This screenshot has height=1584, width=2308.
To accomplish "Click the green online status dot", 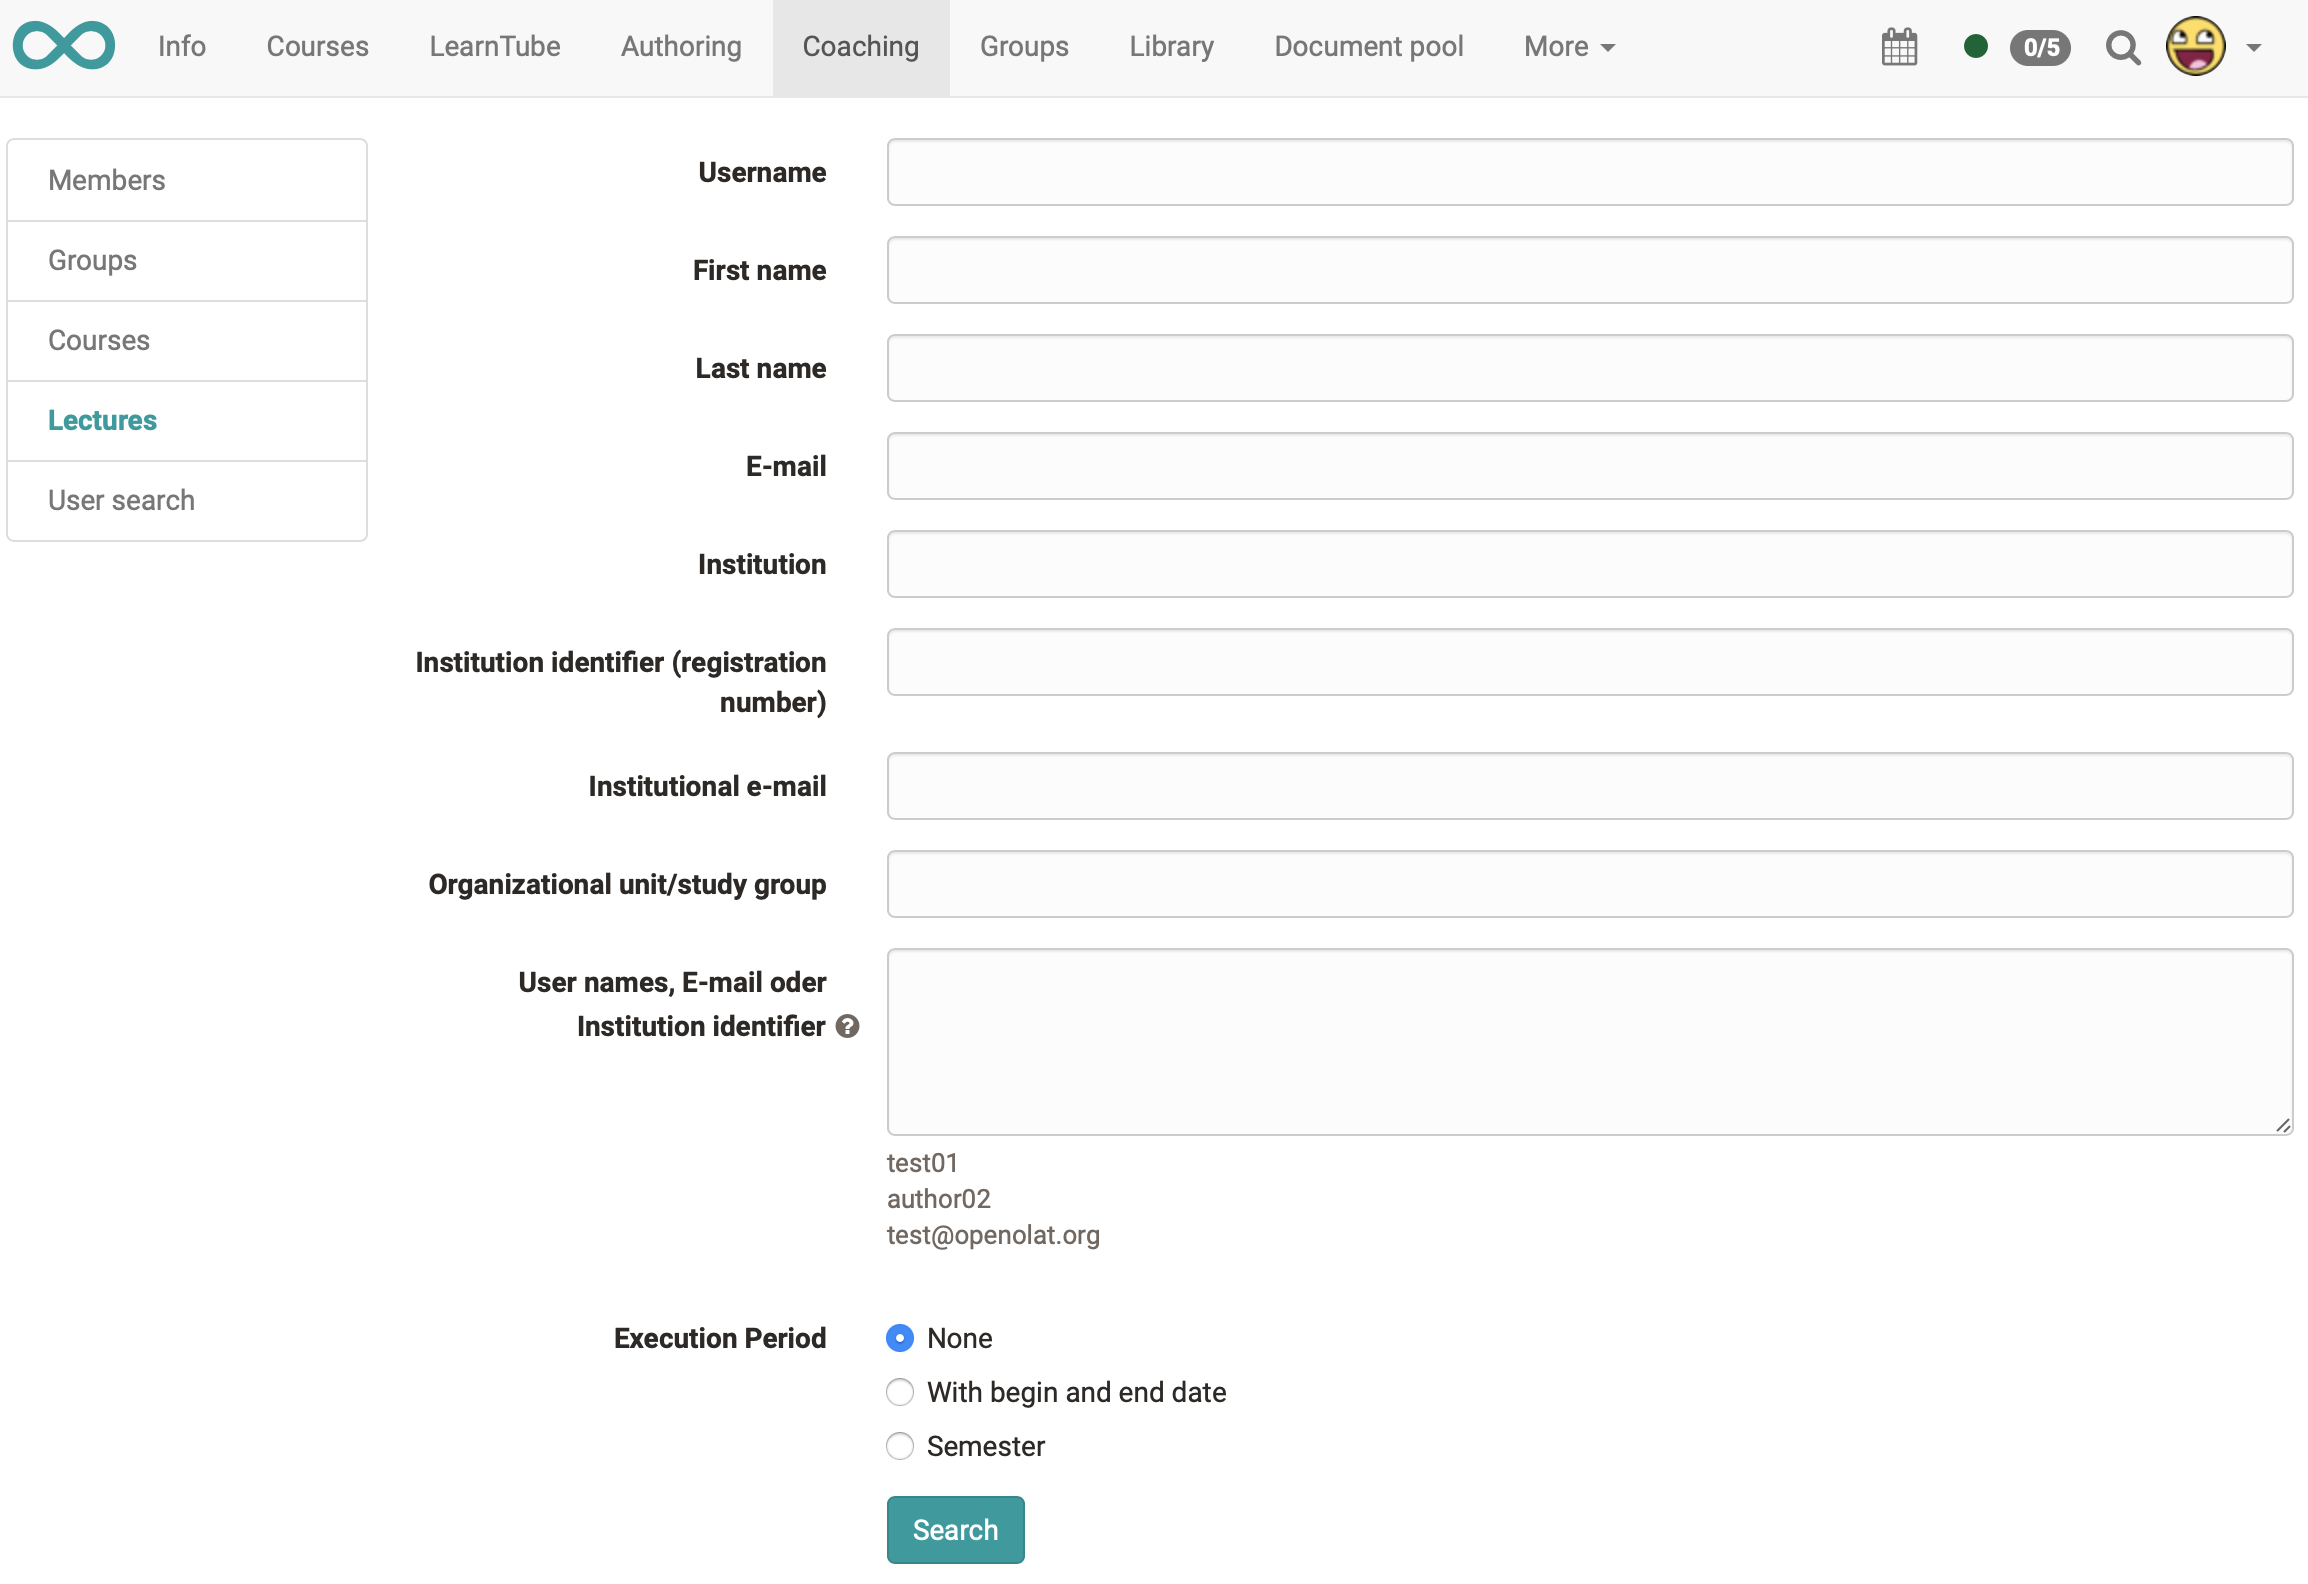I will pyautogui.click(x=1975, y=46).
